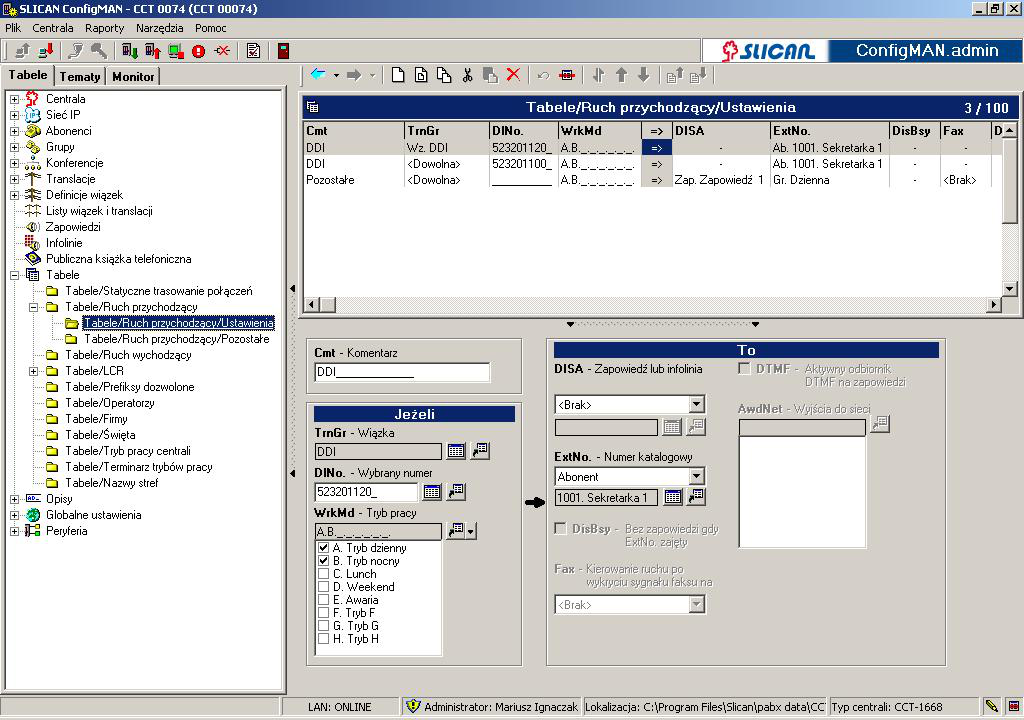Image resolution: width=1024 pixels, height=720 pixels.
Task: Open the Raporty menu
Action: 104,28
